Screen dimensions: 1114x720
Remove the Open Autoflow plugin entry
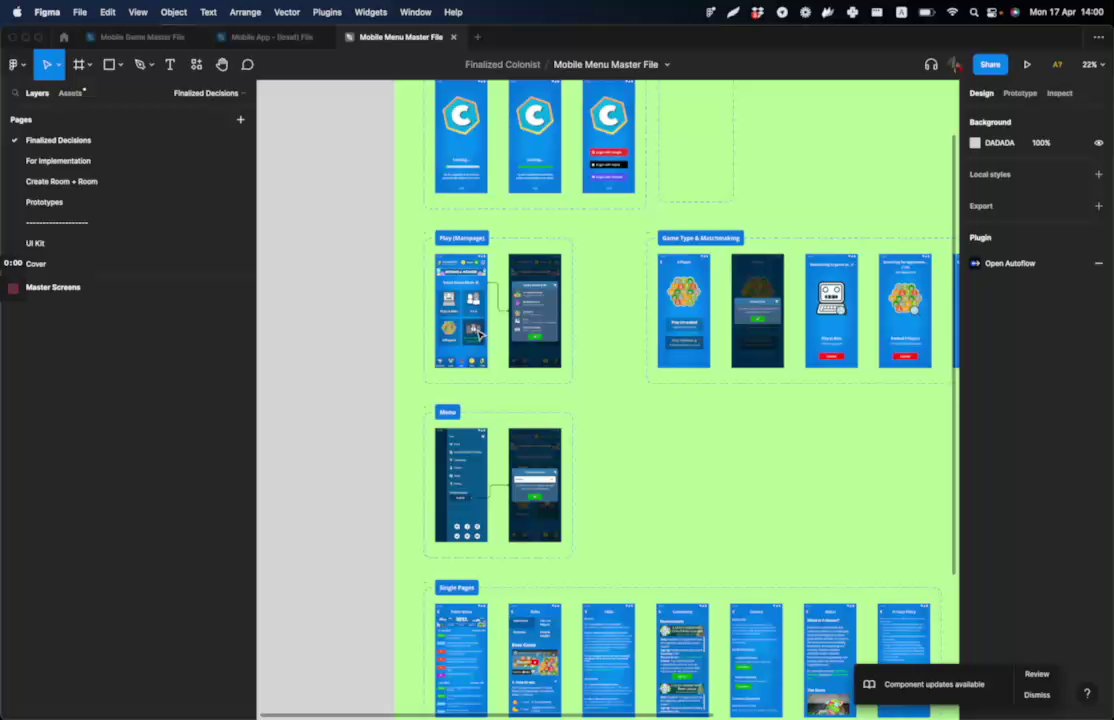[1098, 263]
